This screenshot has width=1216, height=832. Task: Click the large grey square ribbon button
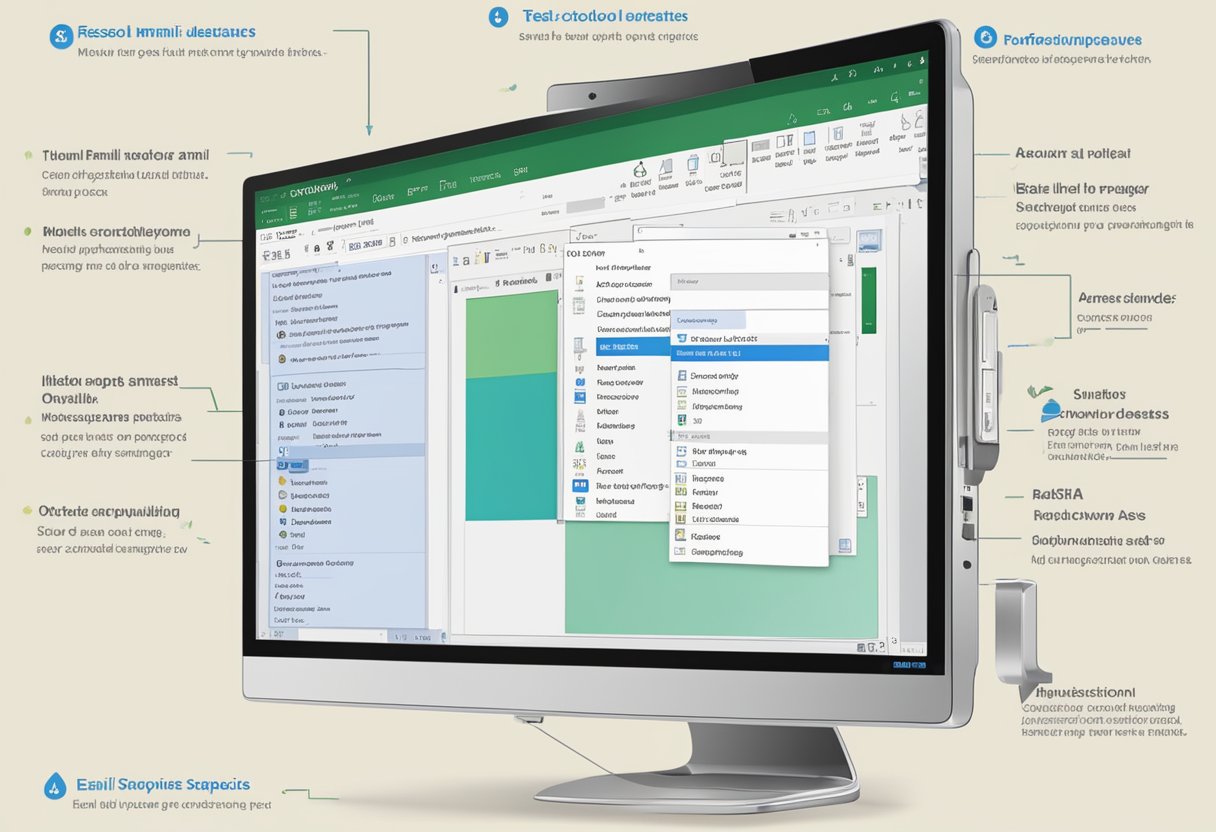point(735,152)
